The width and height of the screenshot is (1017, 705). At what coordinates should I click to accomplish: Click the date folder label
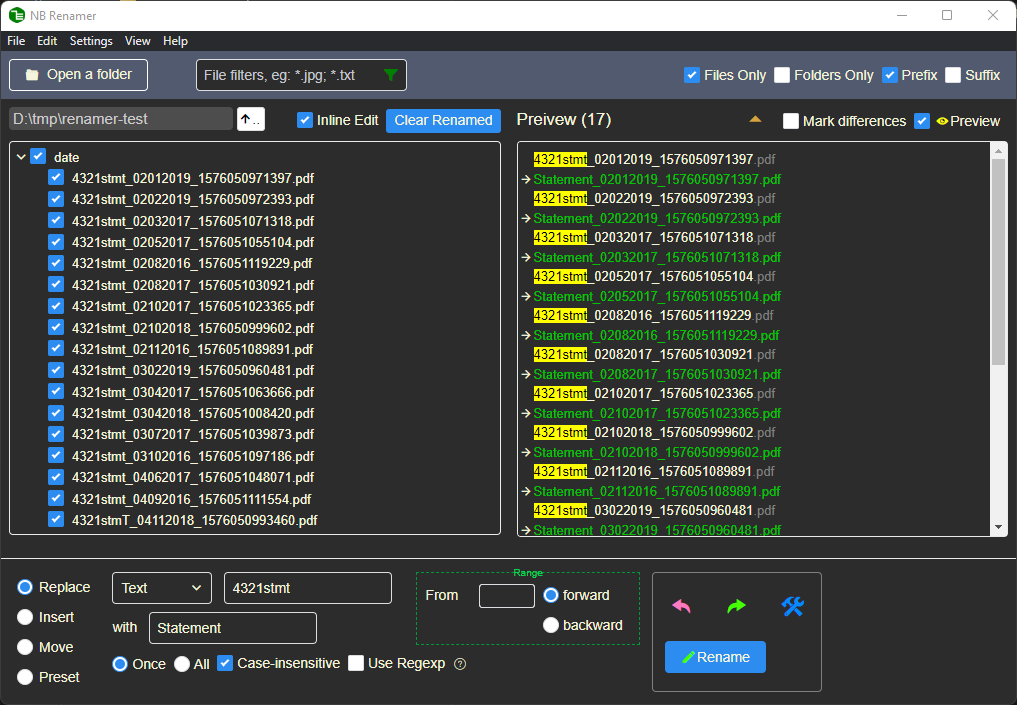coord(66,157)
